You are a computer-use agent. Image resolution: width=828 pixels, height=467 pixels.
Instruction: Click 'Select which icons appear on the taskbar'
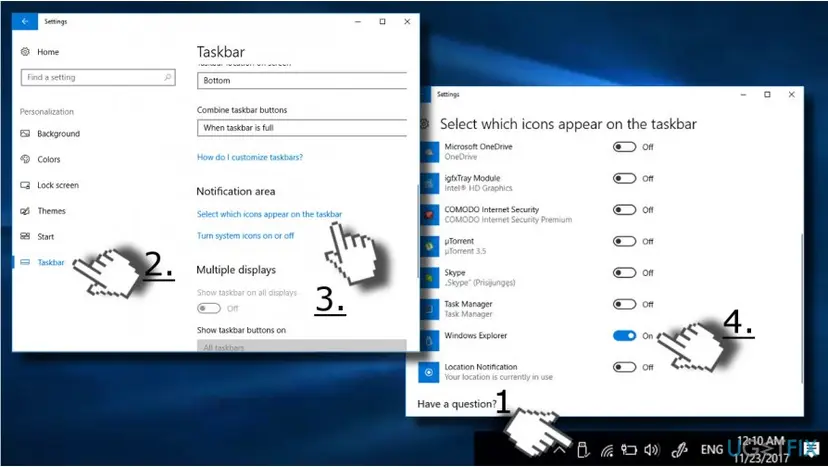point(269,214)
